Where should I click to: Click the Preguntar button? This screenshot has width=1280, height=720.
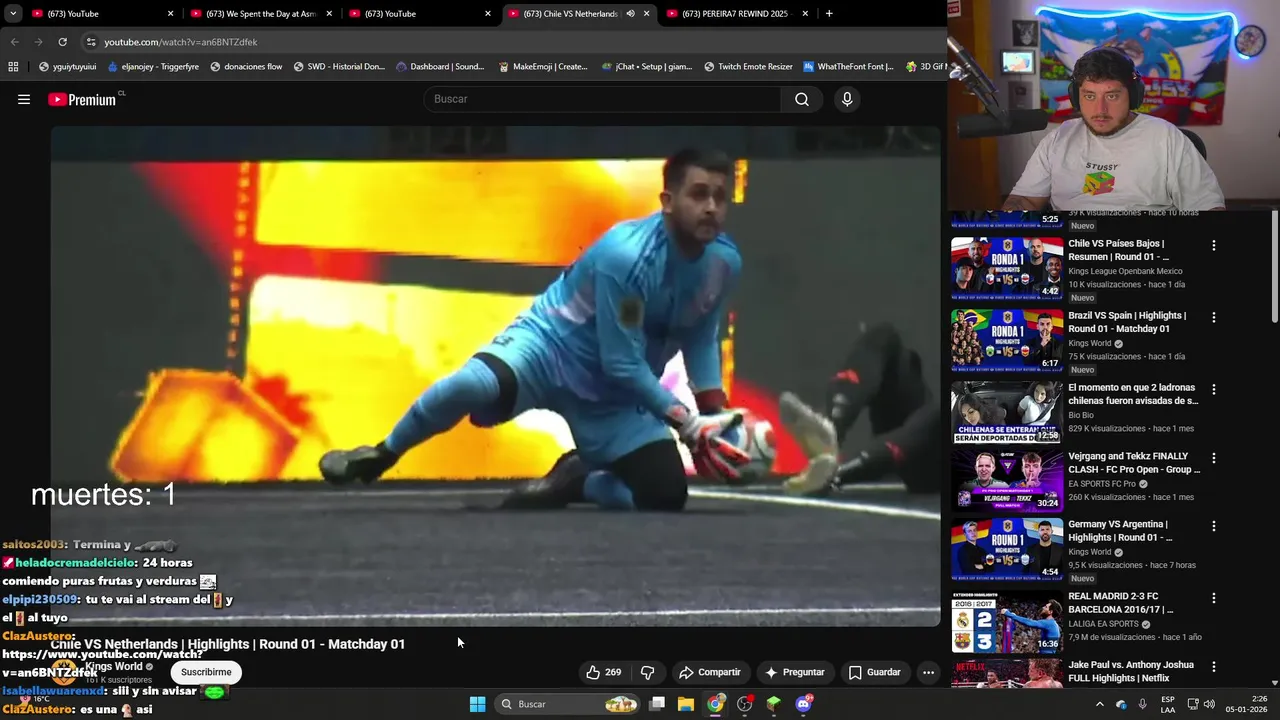click(x=795, y=672)
